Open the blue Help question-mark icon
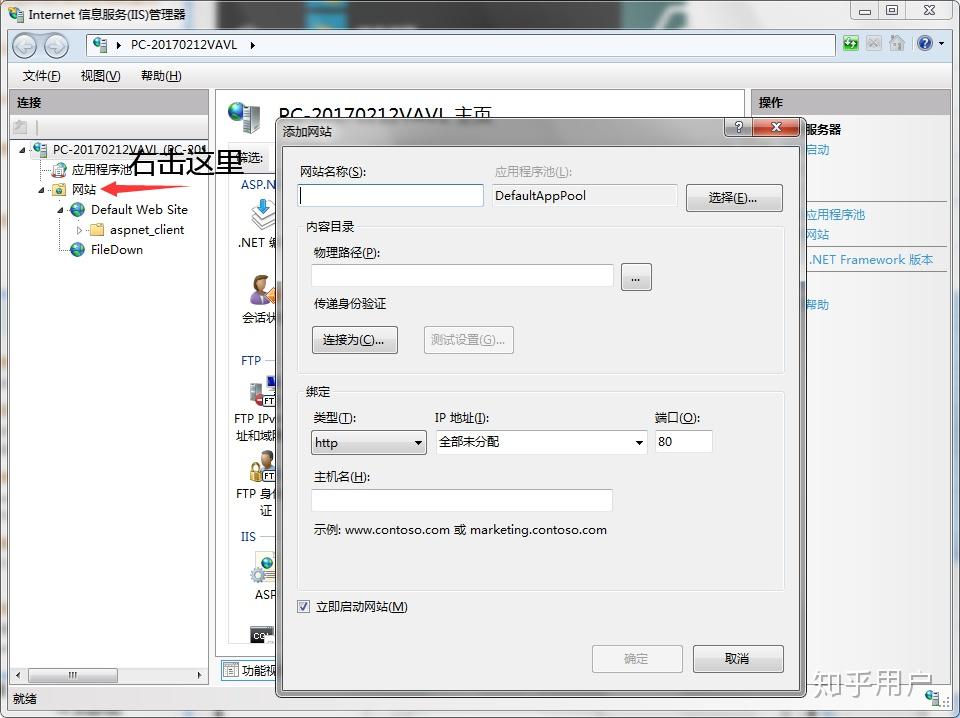The image size is (960, 718). click(x=924, y=43)
